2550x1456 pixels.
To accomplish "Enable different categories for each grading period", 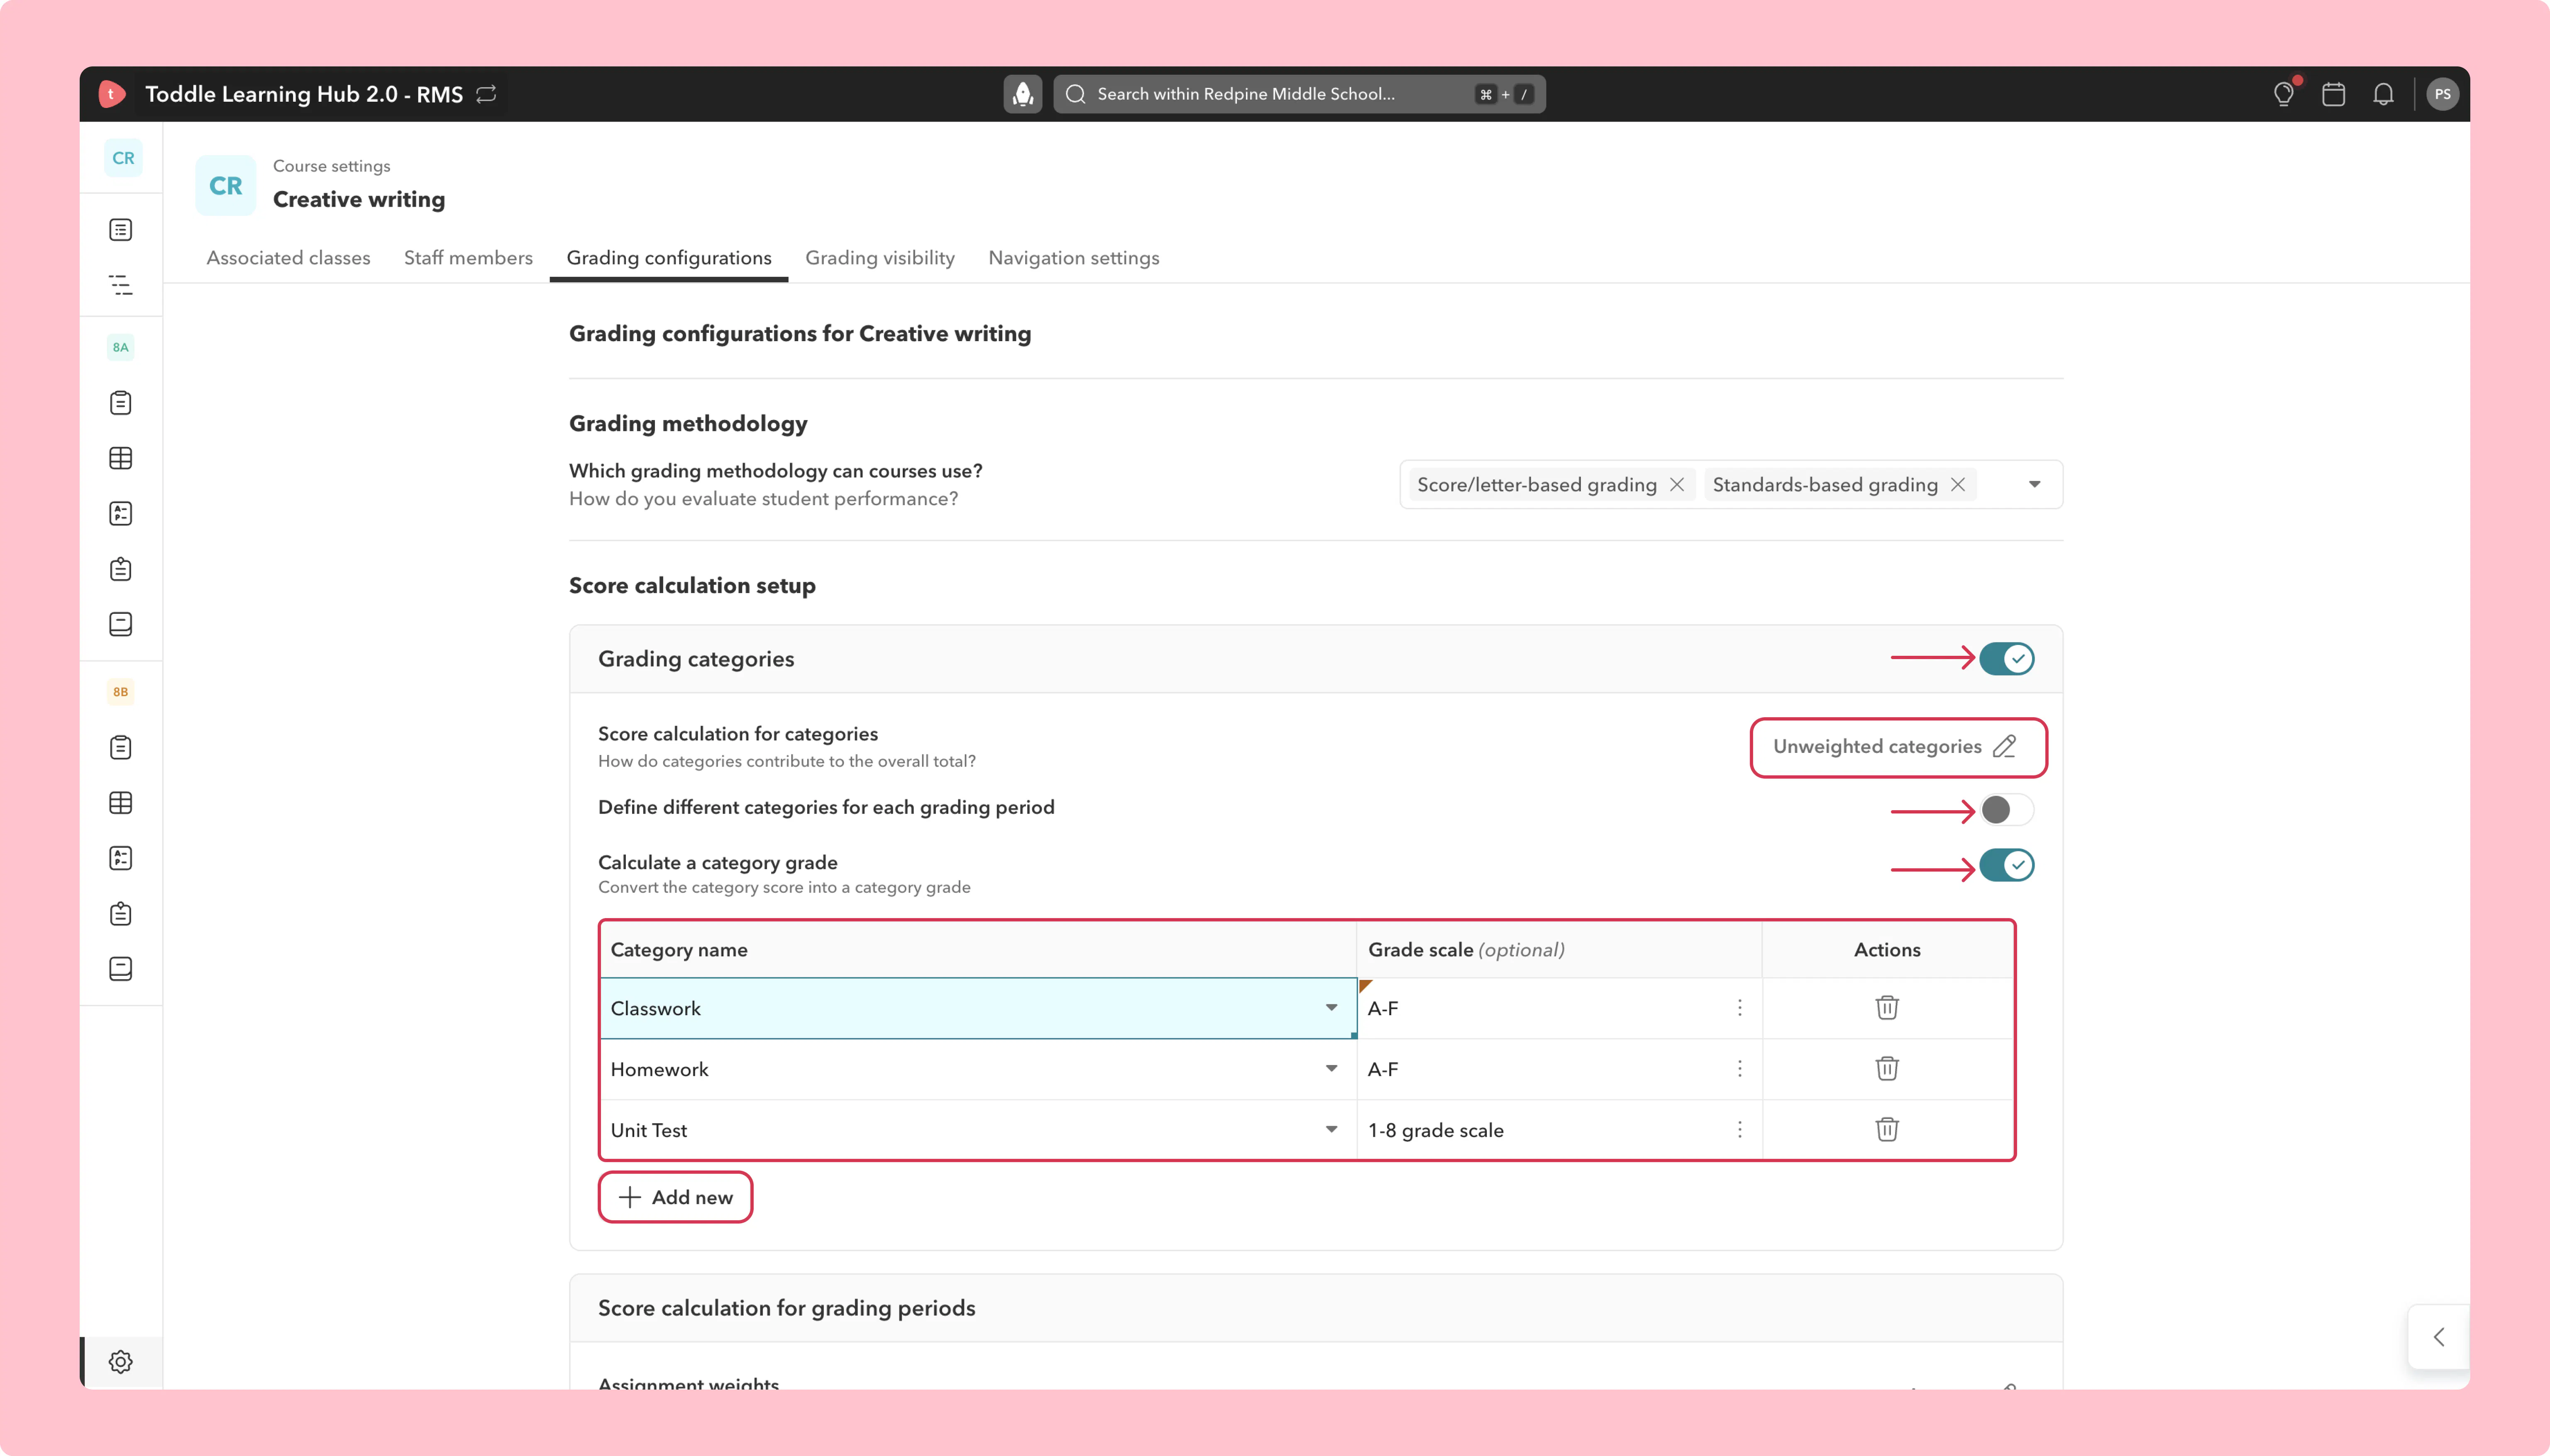I will point(2007,810).
